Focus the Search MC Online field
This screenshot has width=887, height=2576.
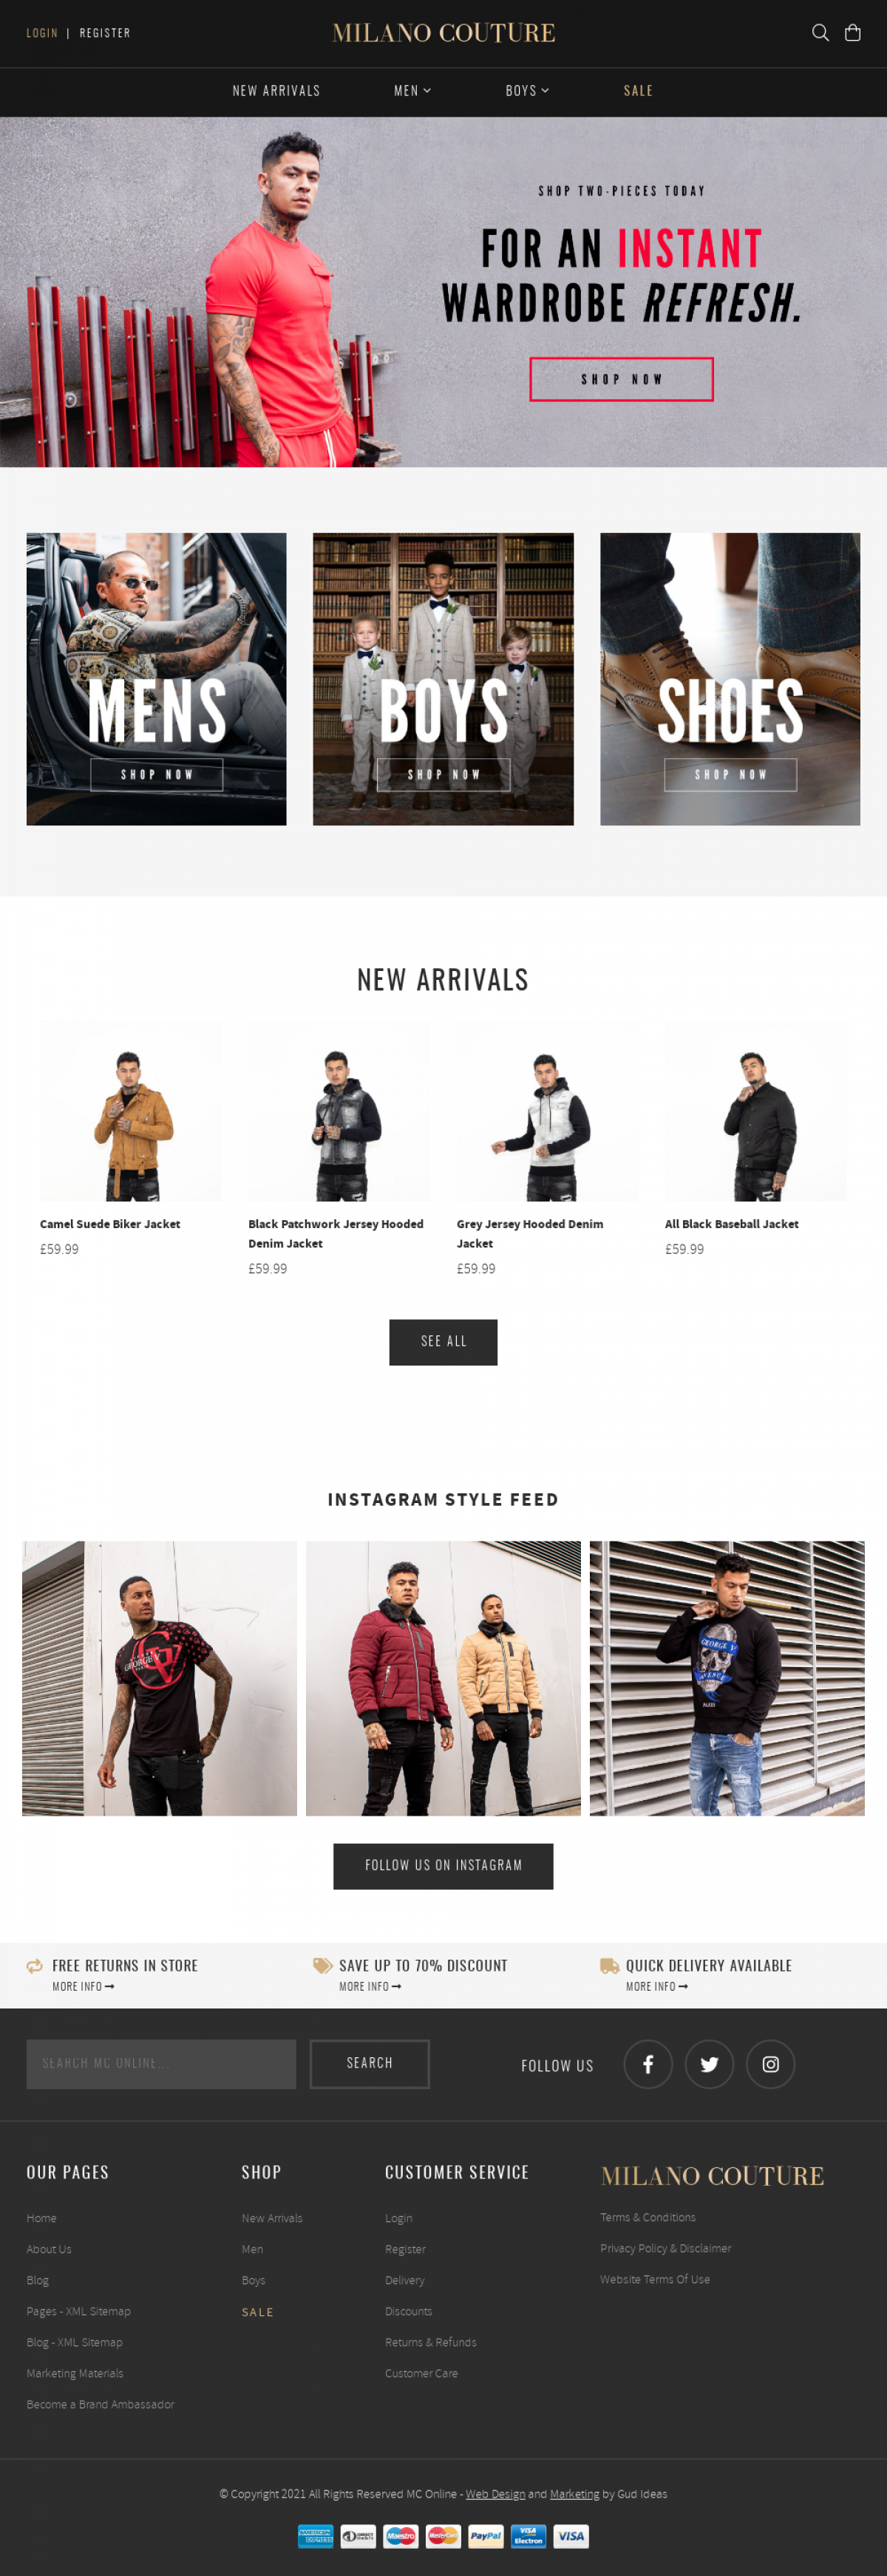click(161, 2064)
